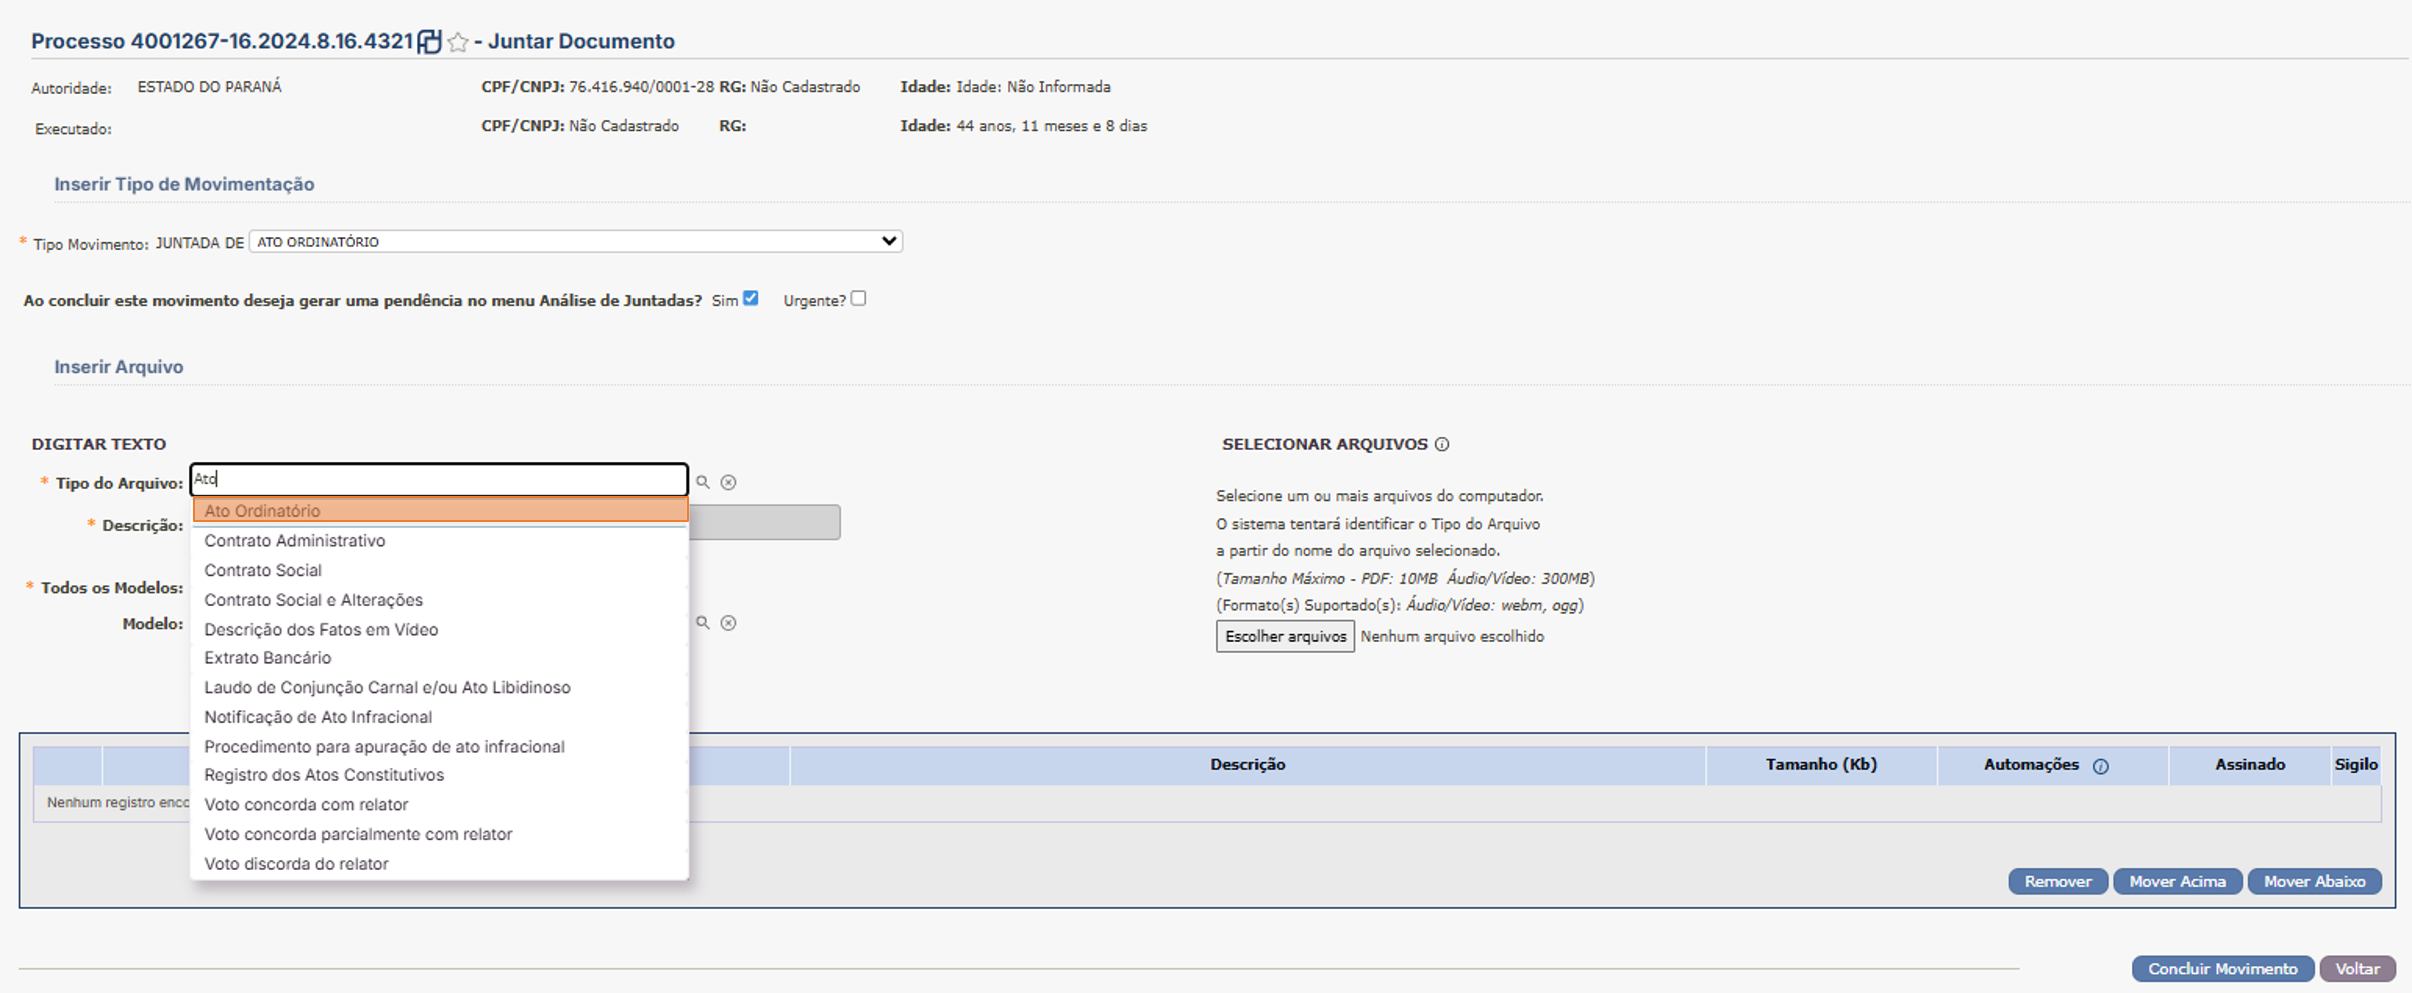Check the Urgente checkbox
The height and width of the screenshot is (993, 2412).
point(858,298)
